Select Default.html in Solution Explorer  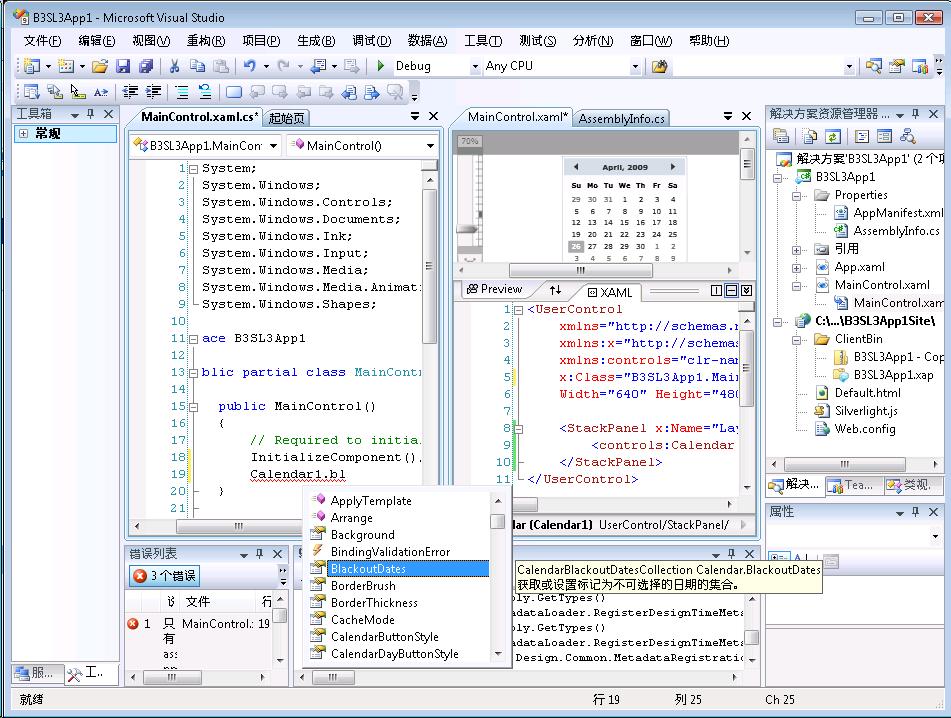(x=867, y=393)
